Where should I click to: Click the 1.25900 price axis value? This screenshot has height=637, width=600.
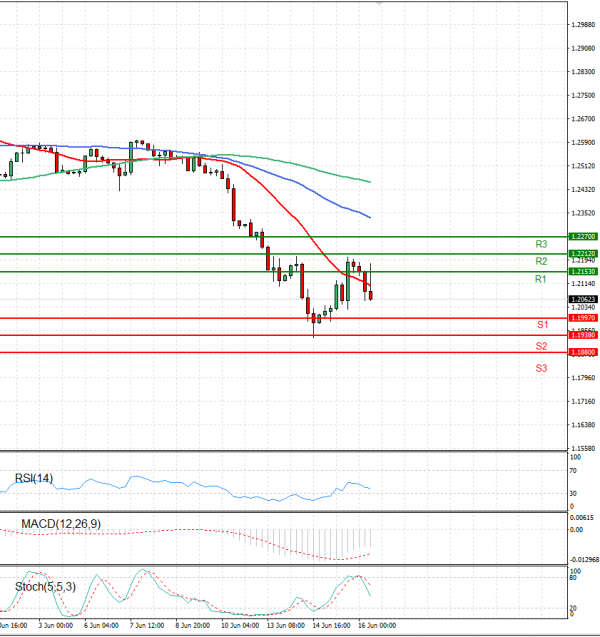(x=583, y=143)
